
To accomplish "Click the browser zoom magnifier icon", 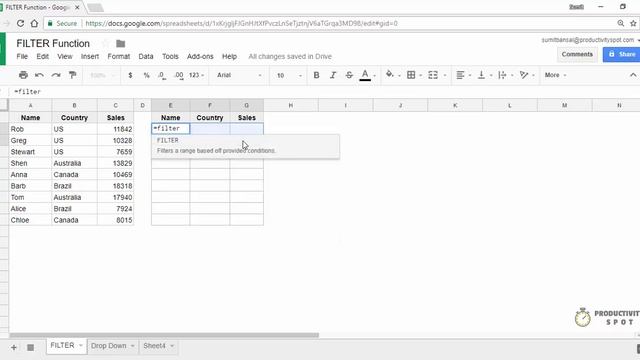I will coord(621,24).
